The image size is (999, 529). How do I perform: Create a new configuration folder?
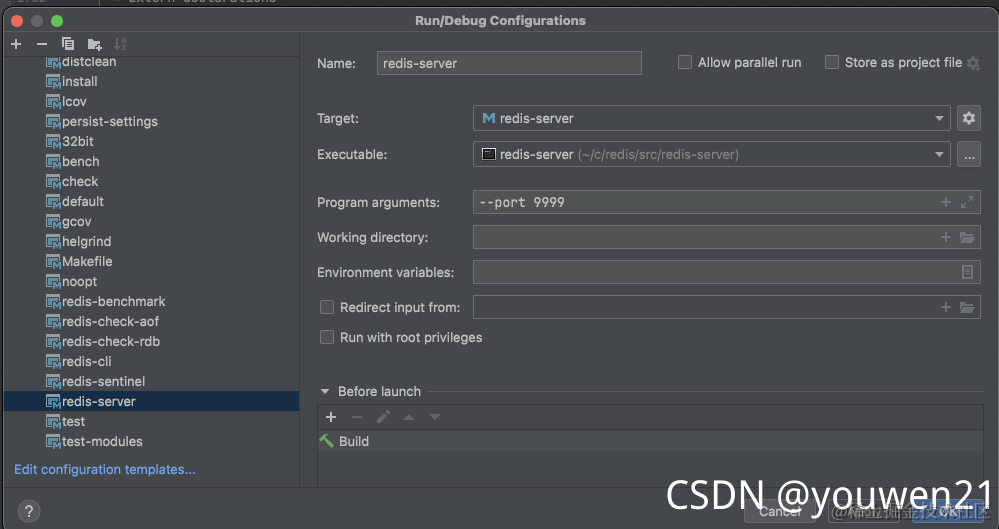[x=94, y=44]
